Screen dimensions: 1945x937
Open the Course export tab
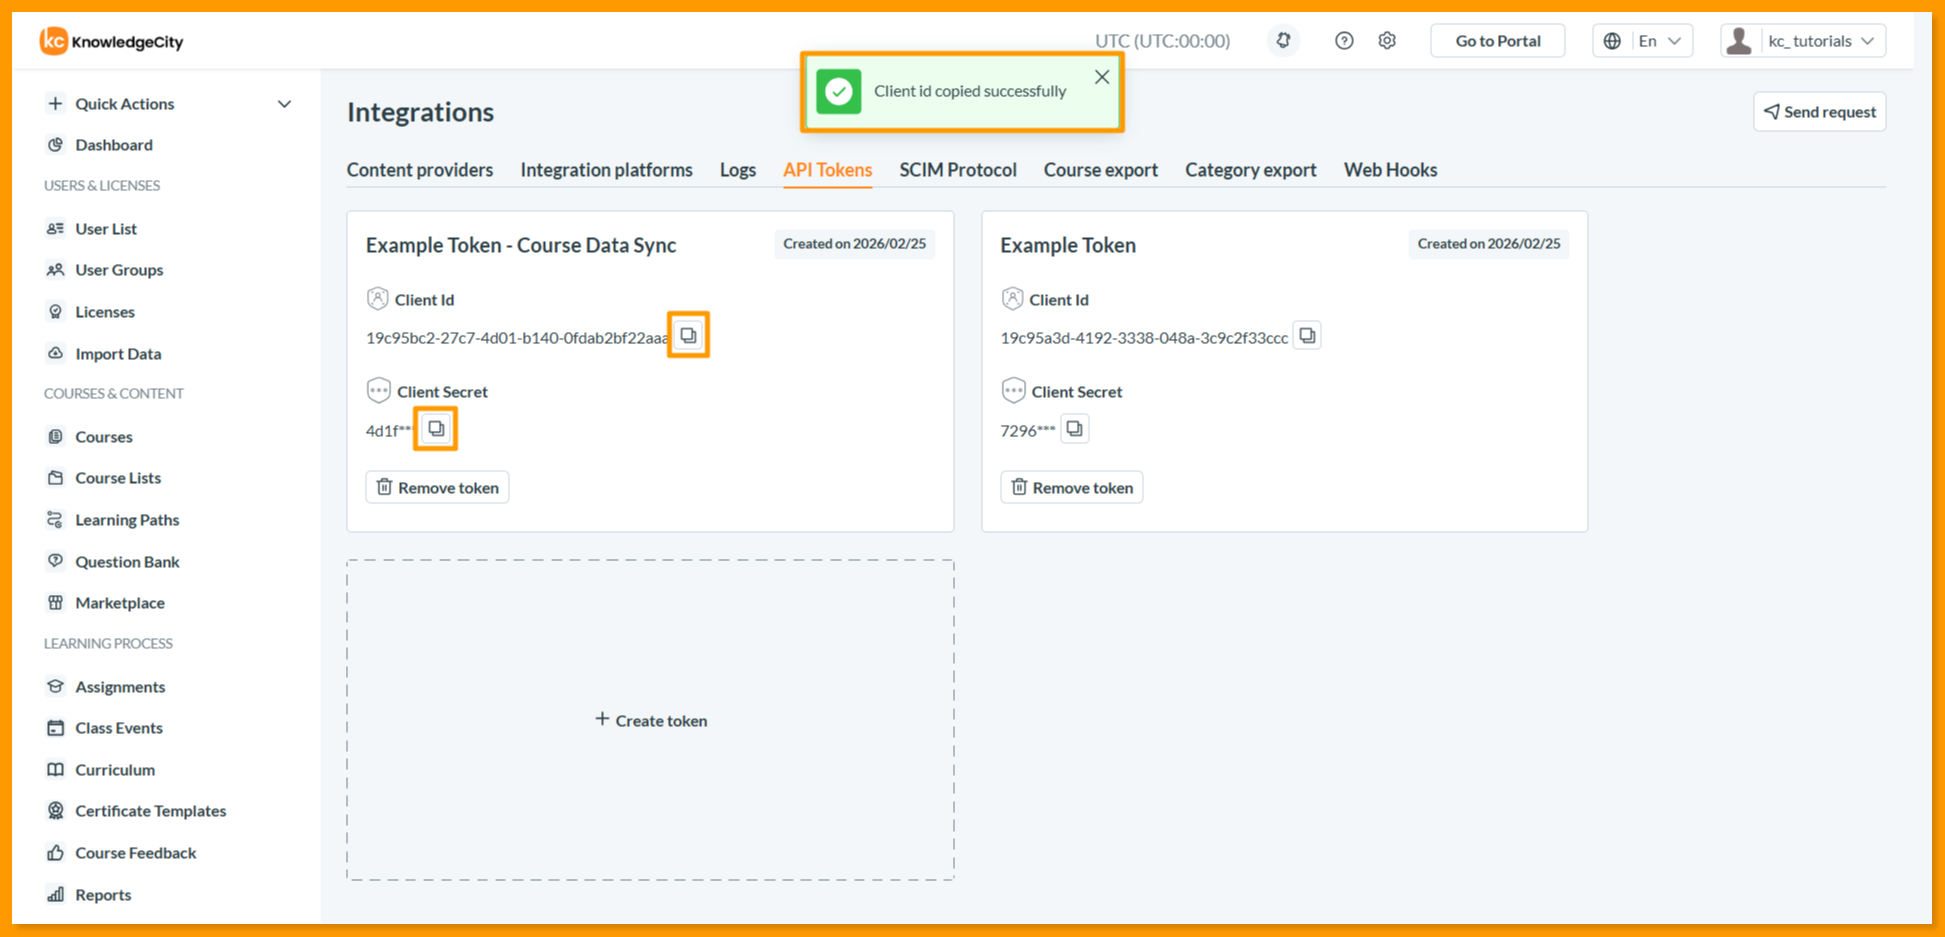coord(1101,170)
